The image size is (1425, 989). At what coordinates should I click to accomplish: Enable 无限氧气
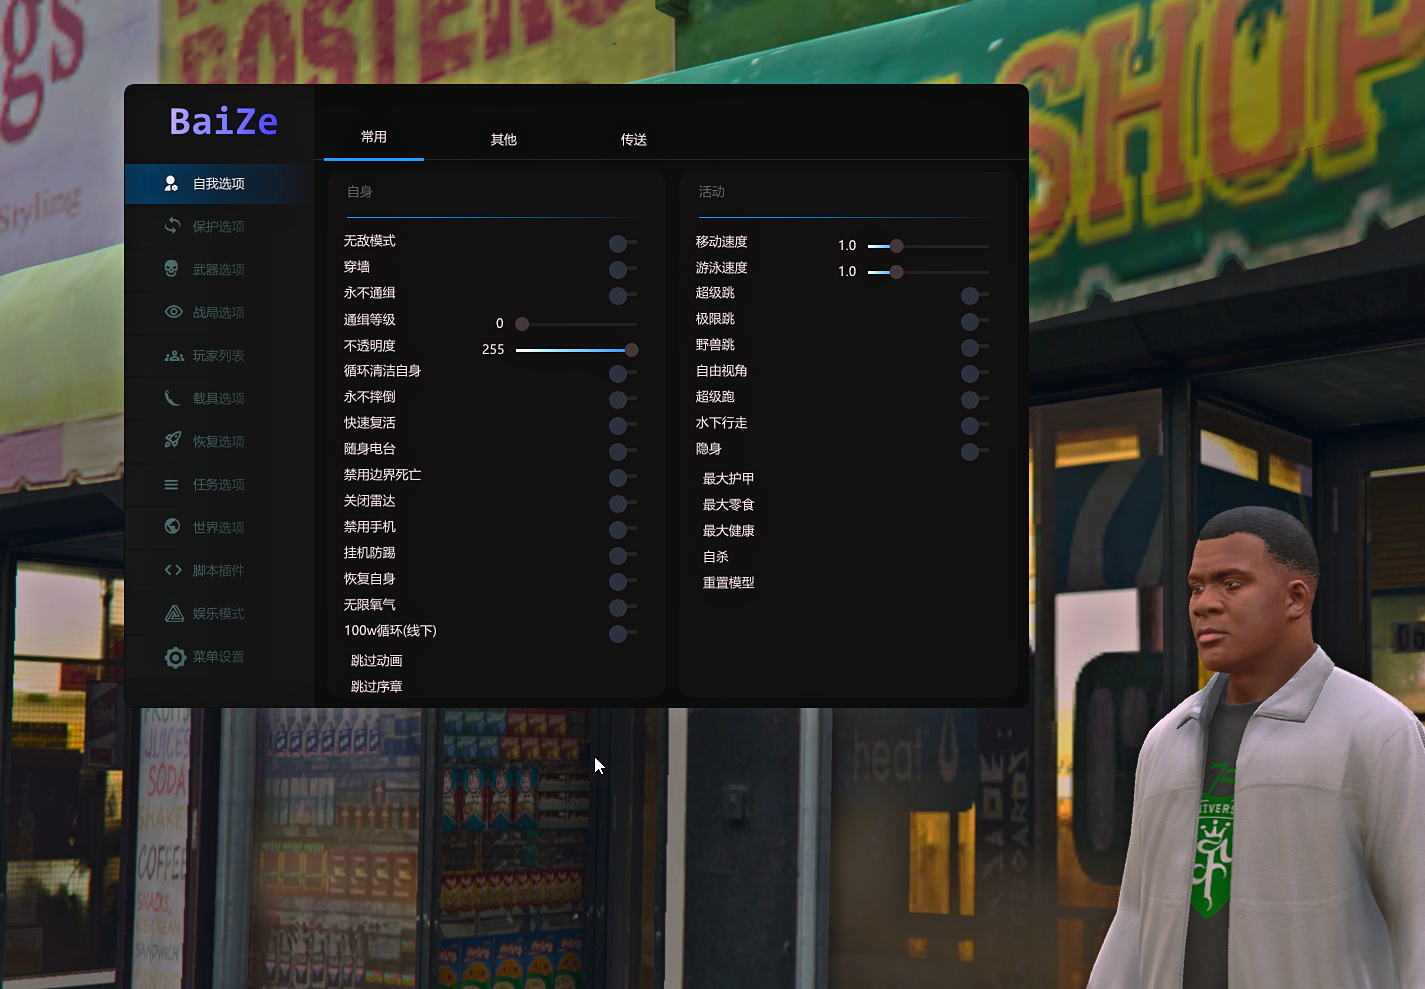click(x=622, y=607)
